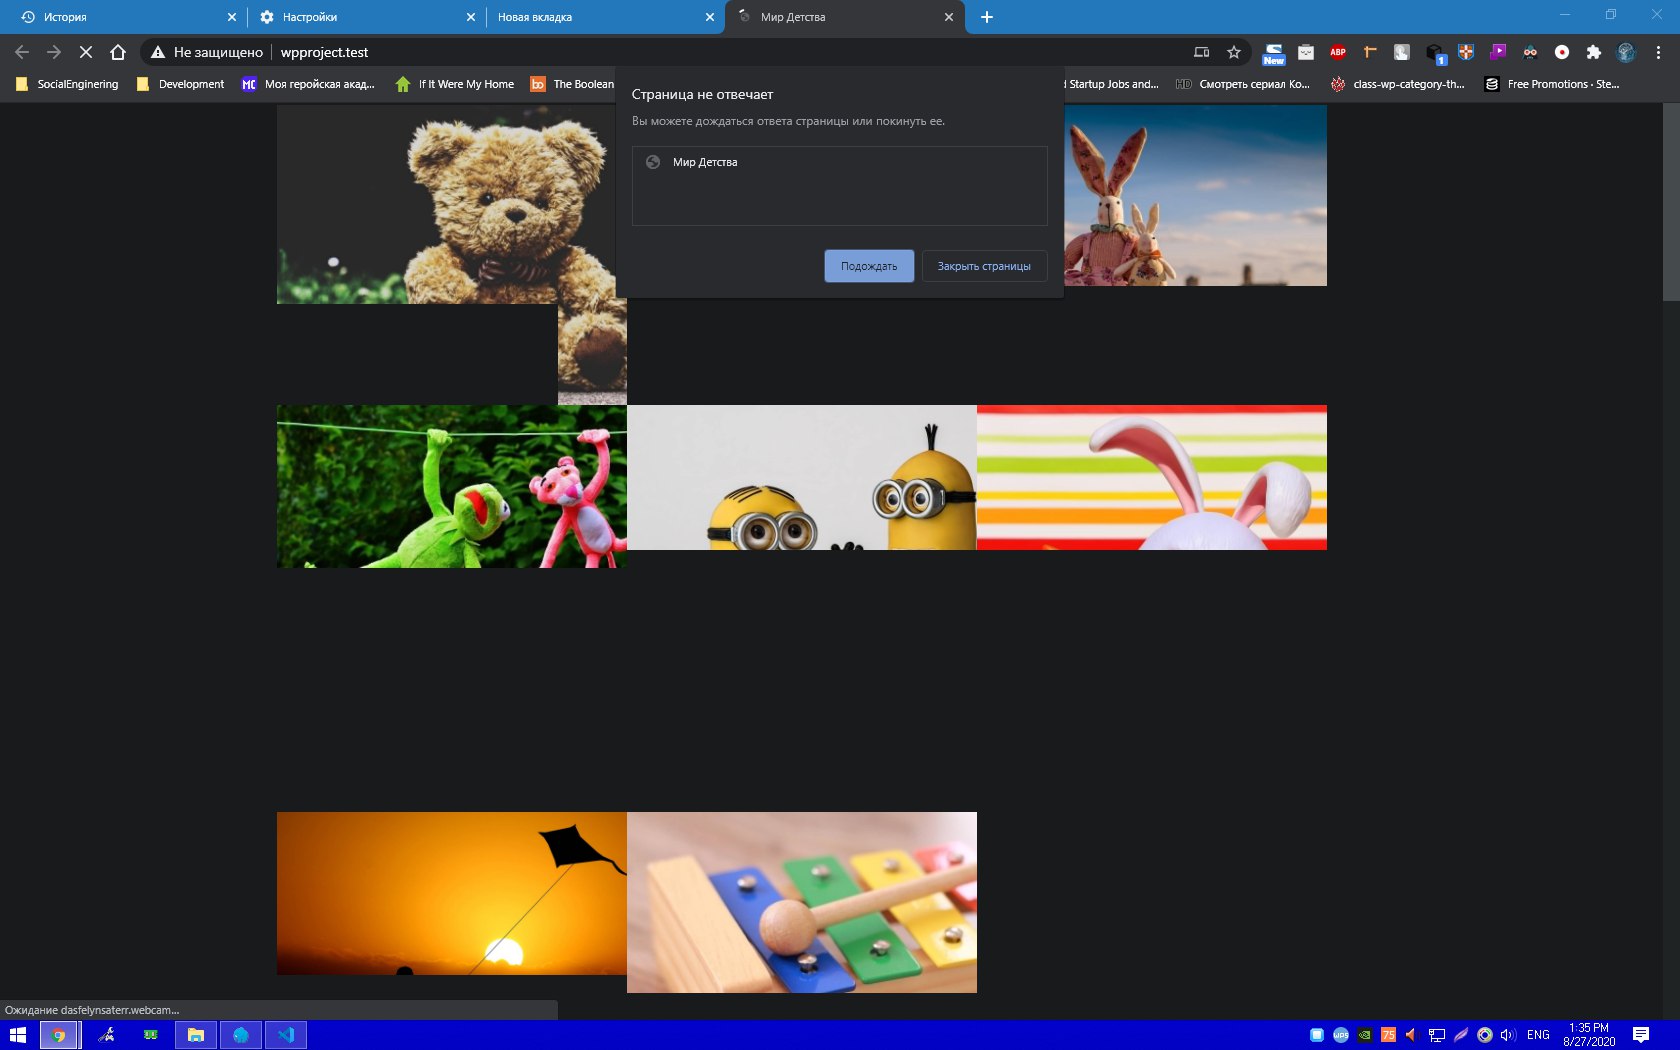
Task: Open the blue elephant taskbar app
Action: pos(241,1035)
